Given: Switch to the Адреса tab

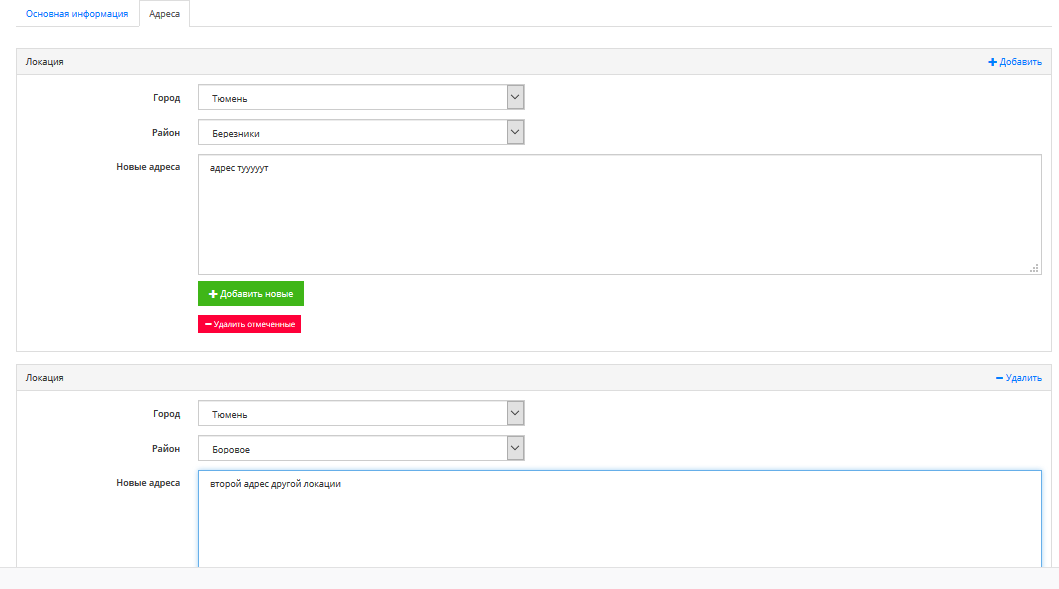Looking at the screenshot, I should [x=164, y=14].
